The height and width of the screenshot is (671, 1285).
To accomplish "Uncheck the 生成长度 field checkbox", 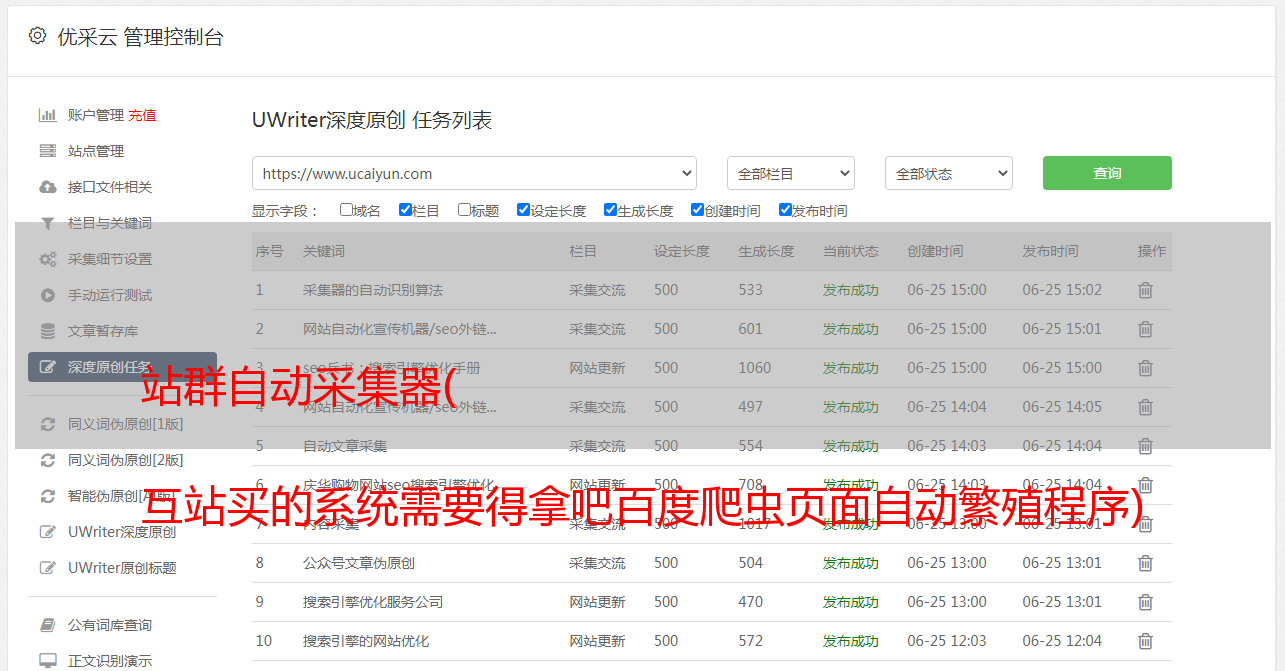I will point(610,210).
